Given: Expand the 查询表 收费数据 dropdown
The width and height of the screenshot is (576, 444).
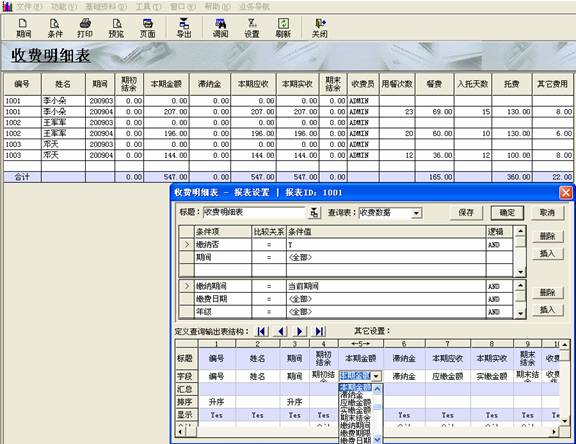Looking at the screenshot, I should [x=416, y=213].
